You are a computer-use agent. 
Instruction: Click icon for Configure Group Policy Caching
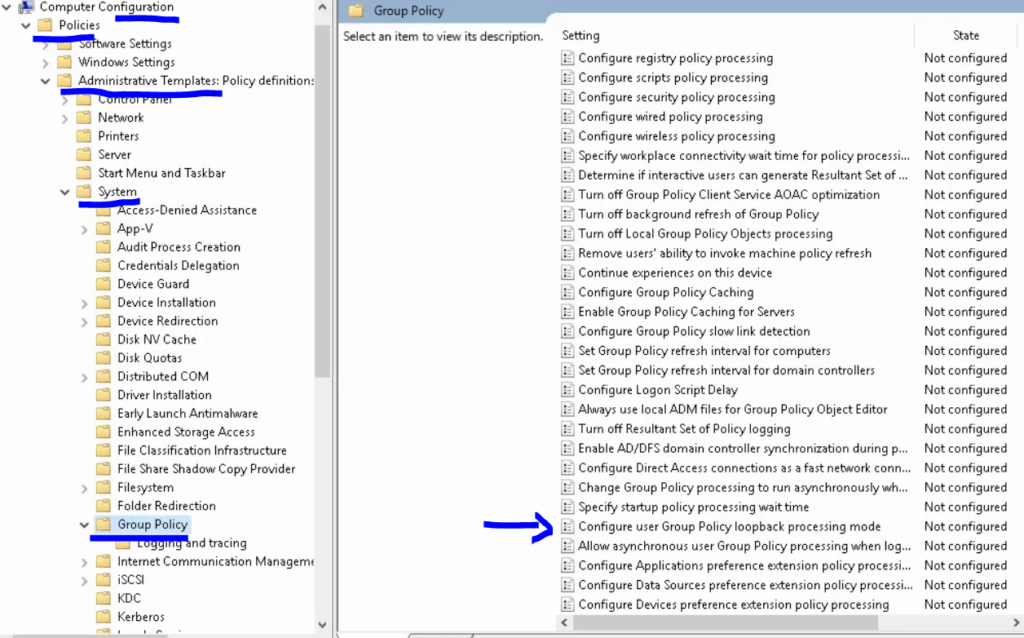(568, 293)
